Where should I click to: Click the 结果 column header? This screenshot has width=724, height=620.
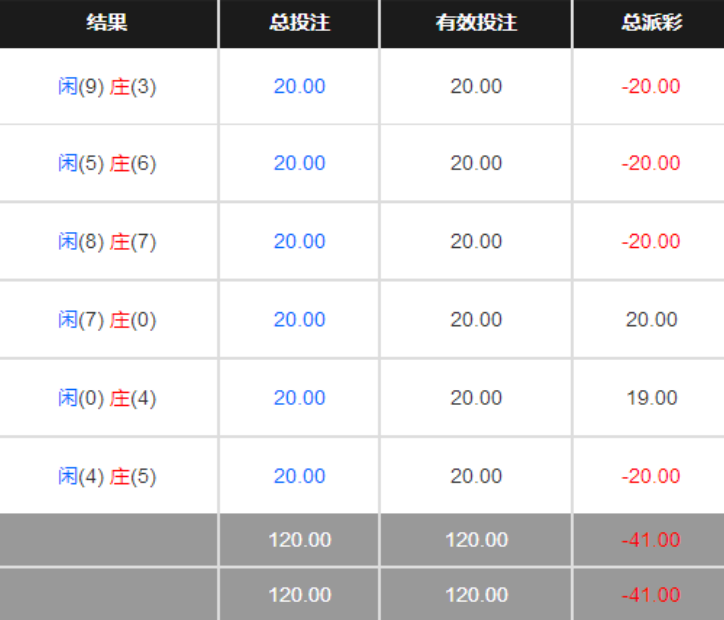pos(107,22)
